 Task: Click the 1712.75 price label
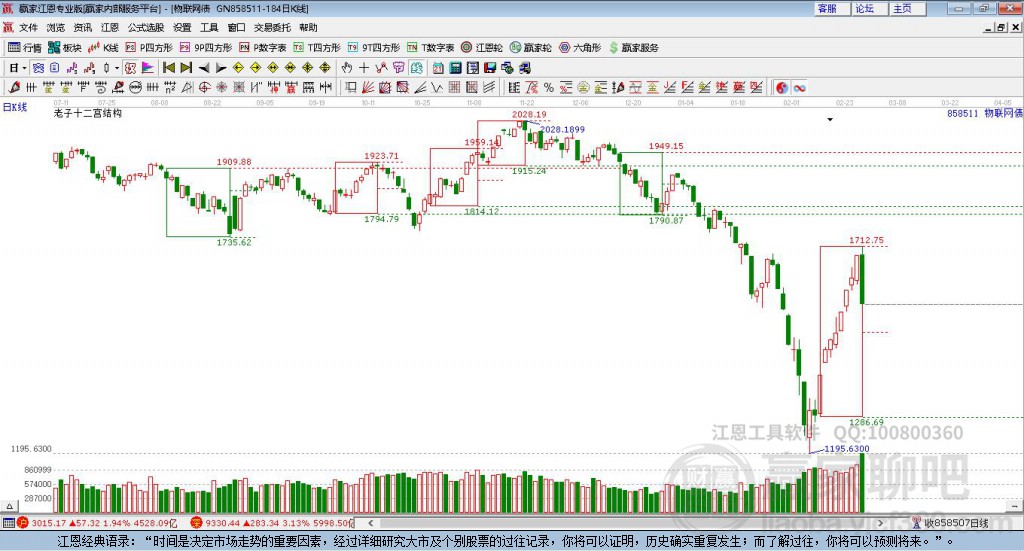(x=866, y=240)
